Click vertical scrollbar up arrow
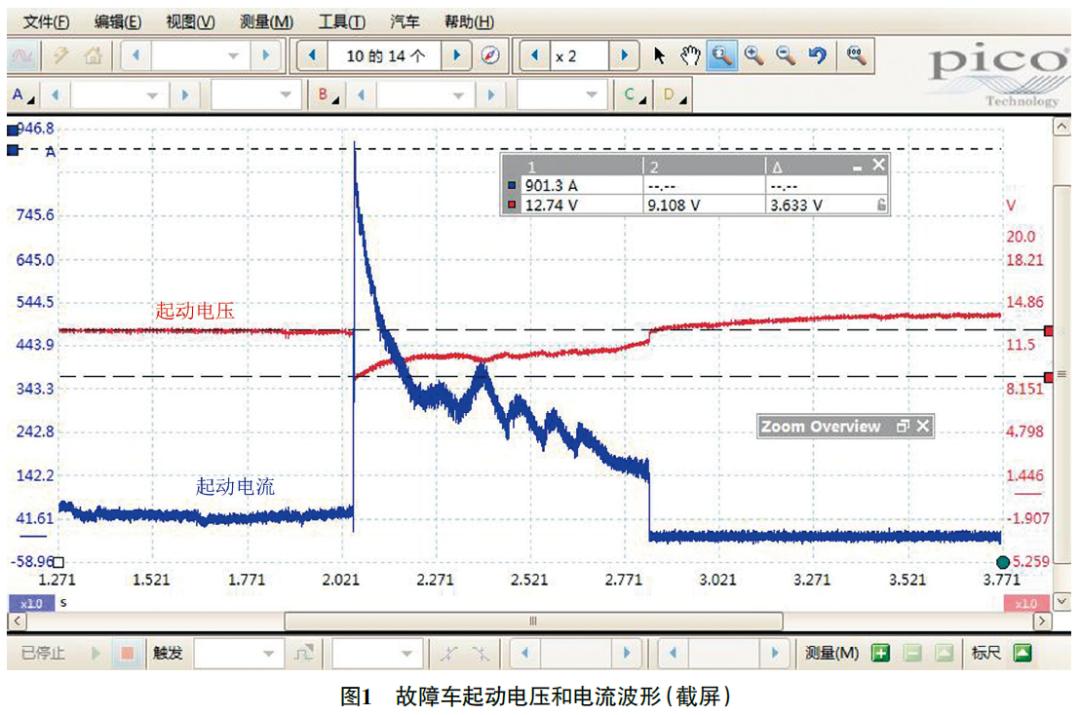This screenshot has width=1080, height=715. click(1061, 127)
